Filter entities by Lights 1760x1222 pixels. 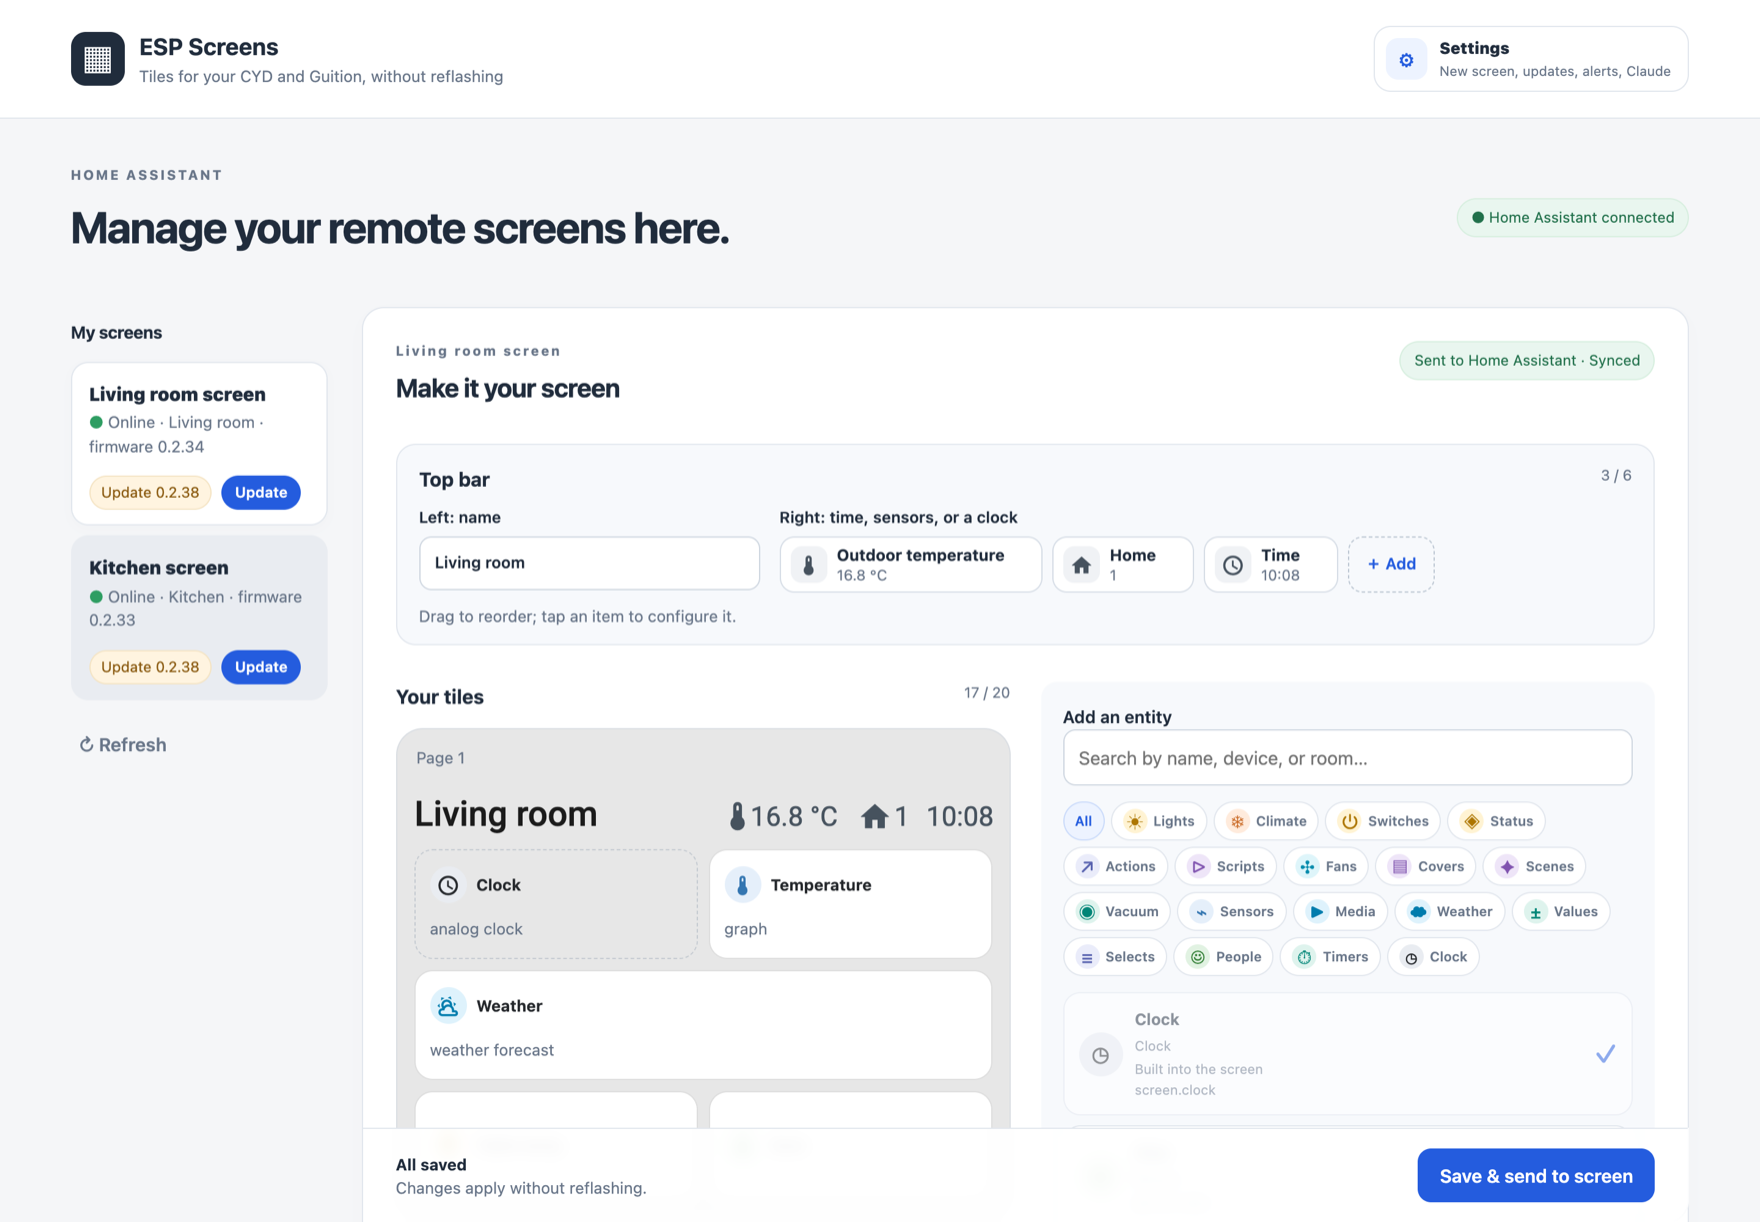point(1159,821)
